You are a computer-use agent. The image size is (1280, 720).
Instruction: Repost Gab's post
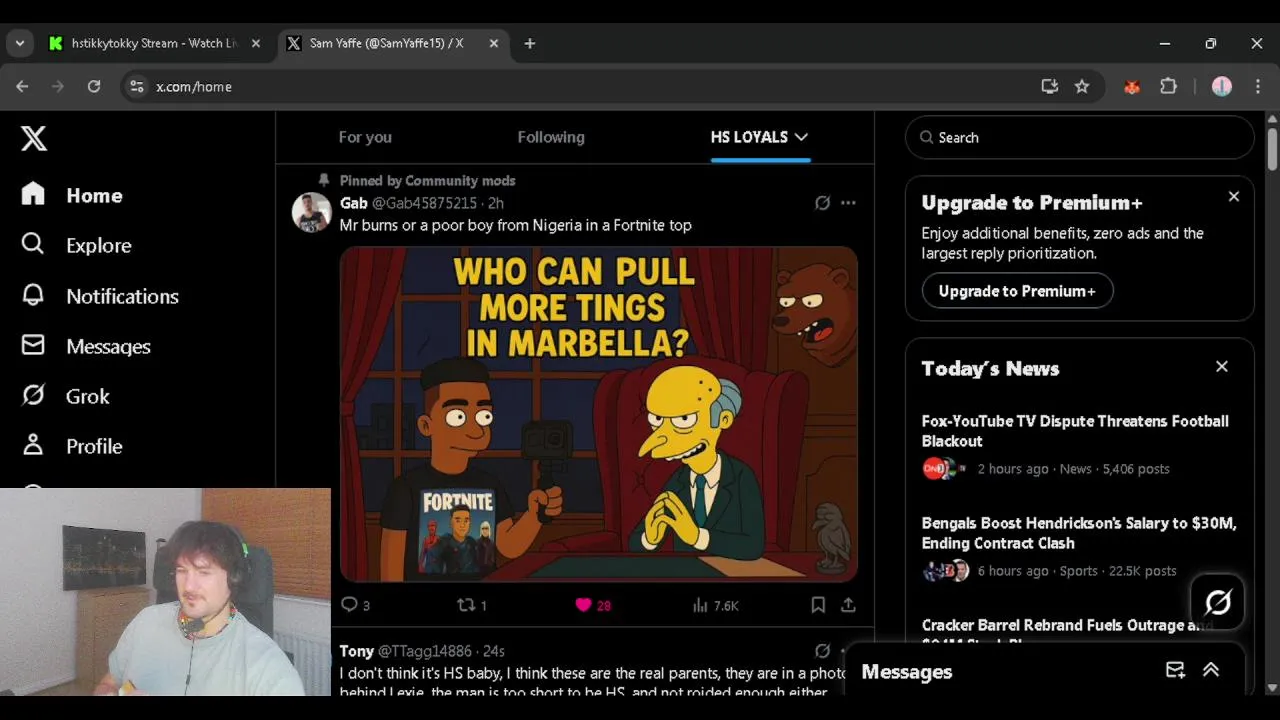[x=471, y=605]
